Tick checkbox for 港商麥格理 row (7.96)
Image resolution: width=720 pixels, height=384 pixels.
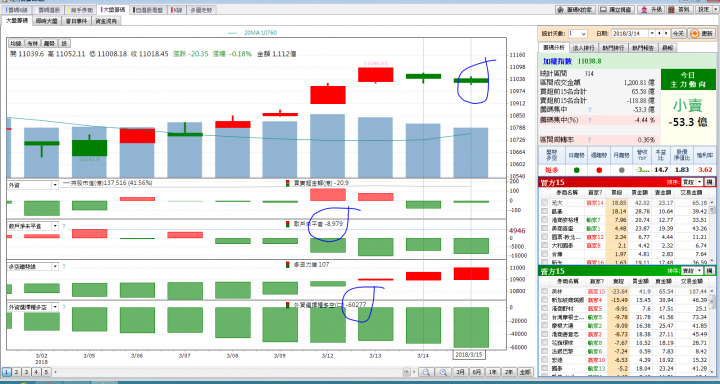click(545, 220)
